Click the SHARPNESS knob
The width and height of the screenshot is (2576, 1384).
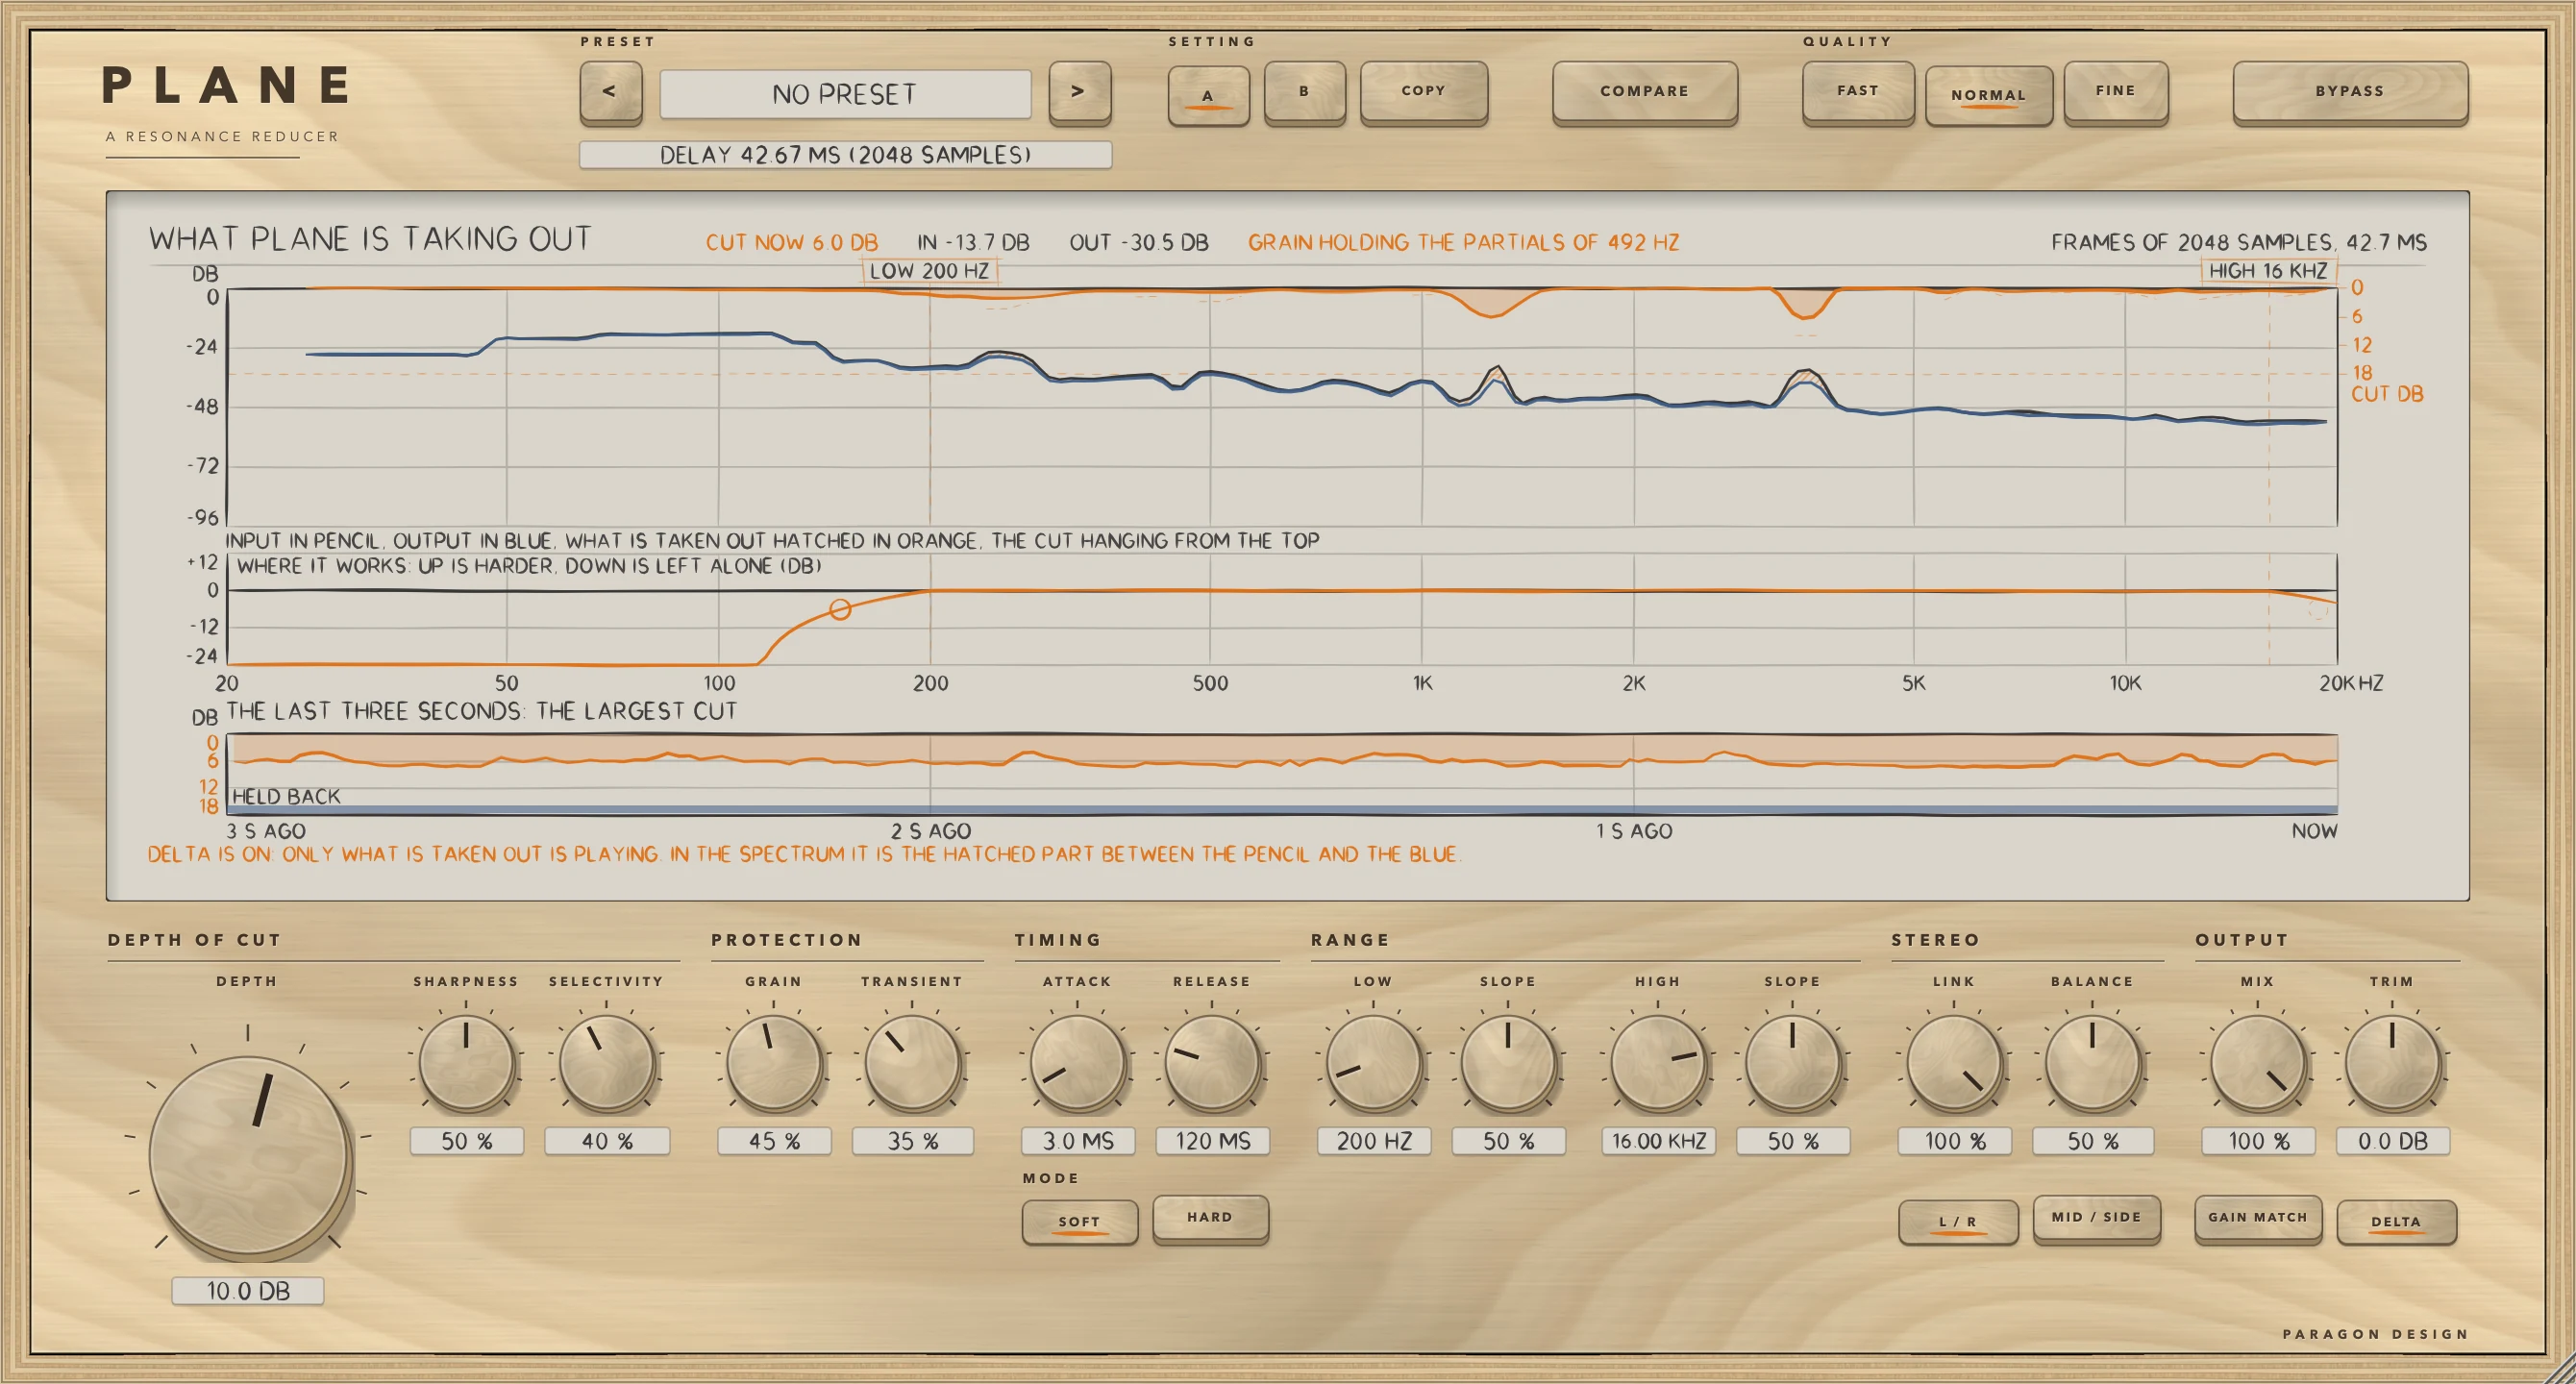click(x=466, y=1064)
